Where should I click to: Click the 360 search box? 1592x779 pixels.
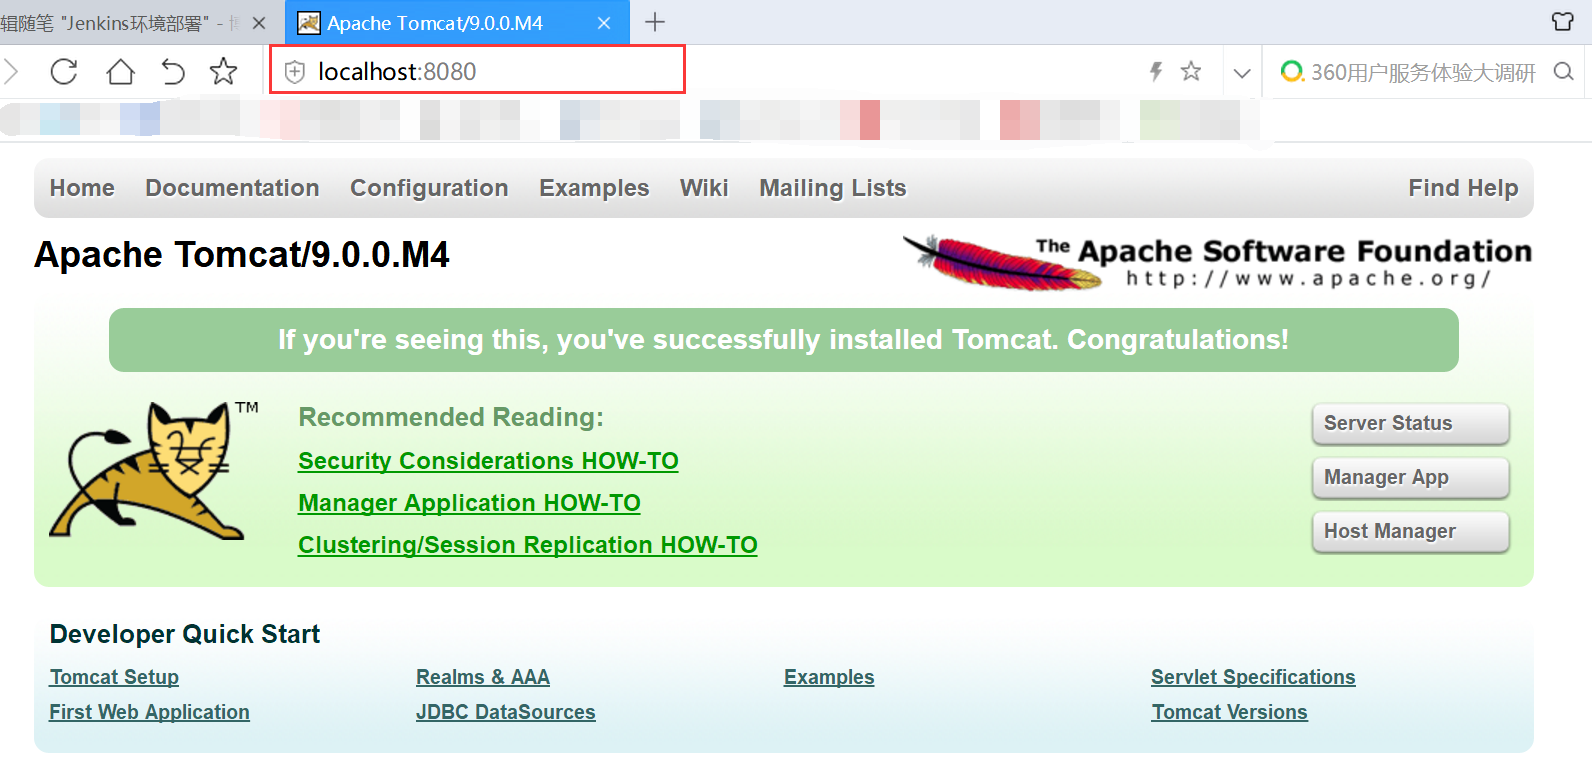(x=1422, y=72)
